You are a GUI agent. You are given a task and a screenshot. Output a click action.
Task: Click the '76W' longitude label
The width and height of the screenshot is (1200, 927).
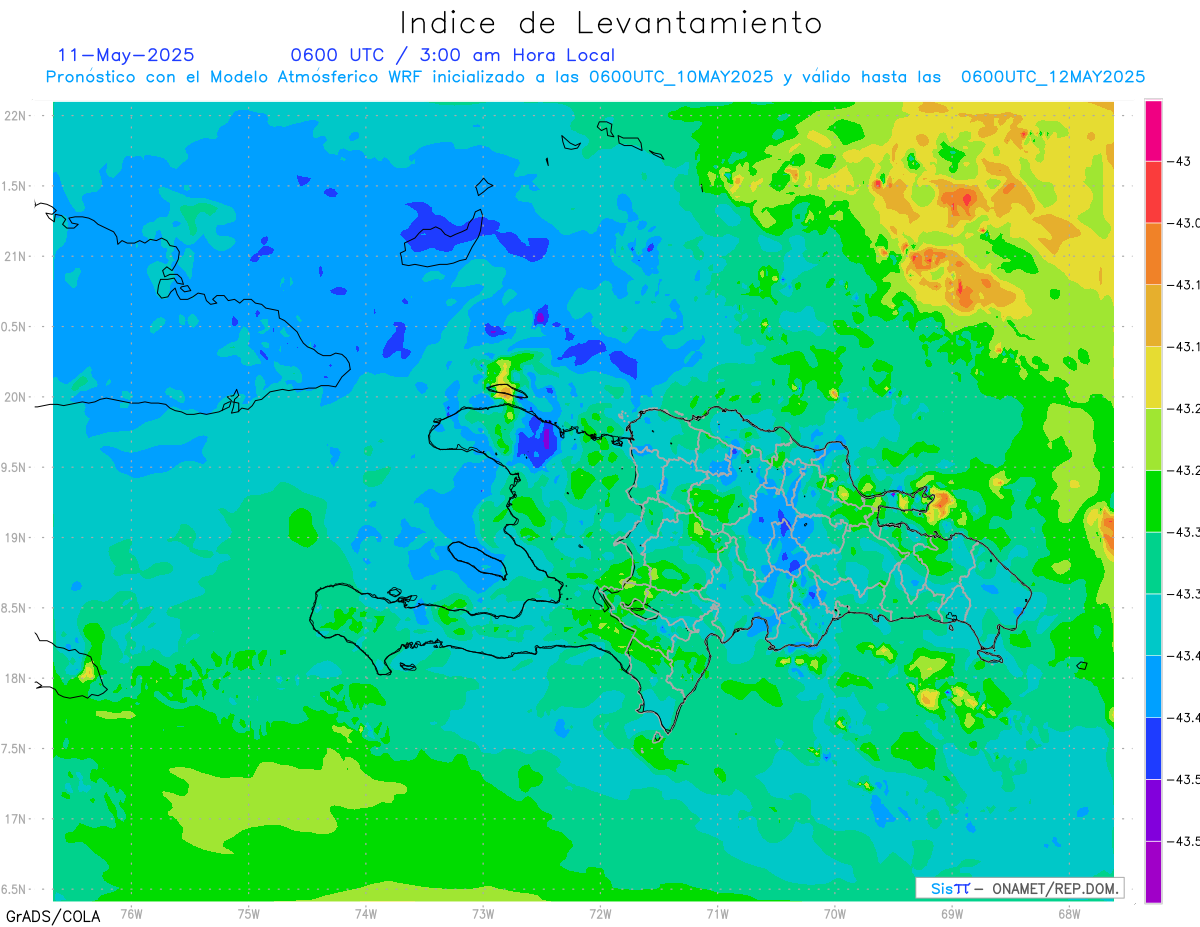click(131, 914)
